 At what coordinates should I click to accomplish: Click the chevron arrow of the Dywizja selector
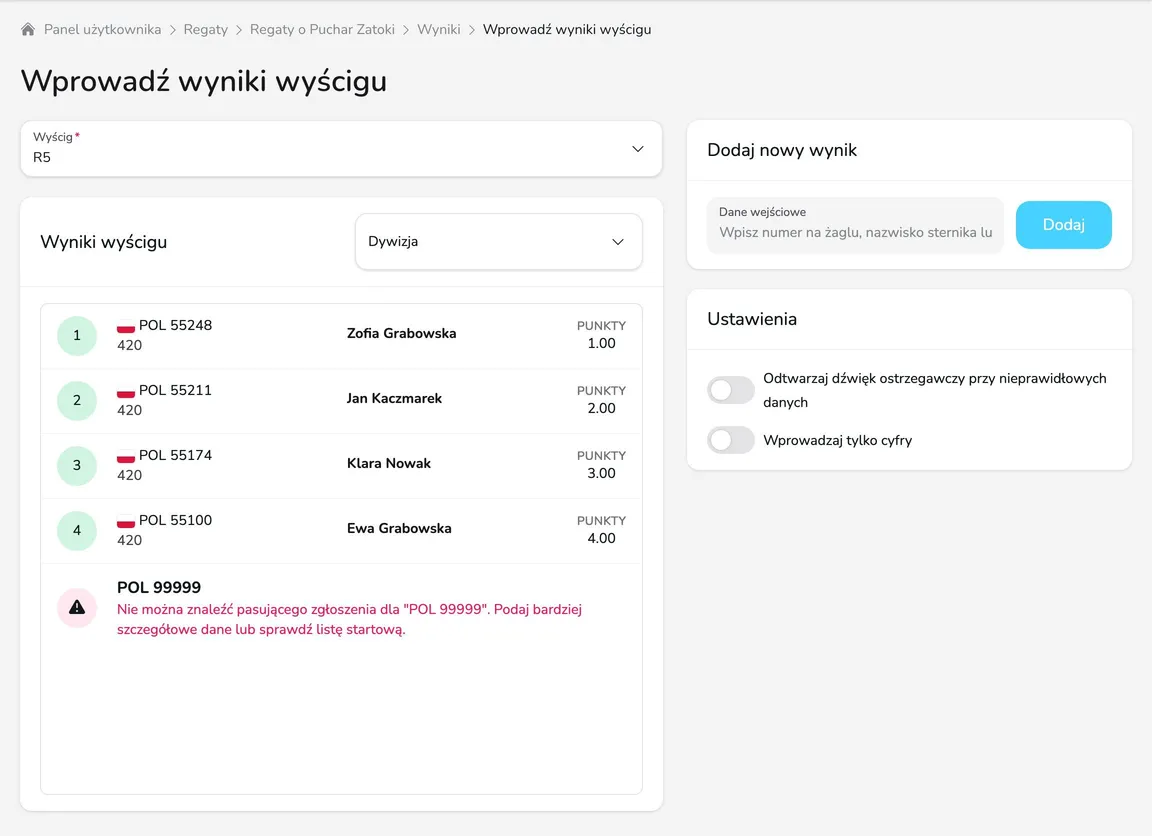[x=618, y=242]
